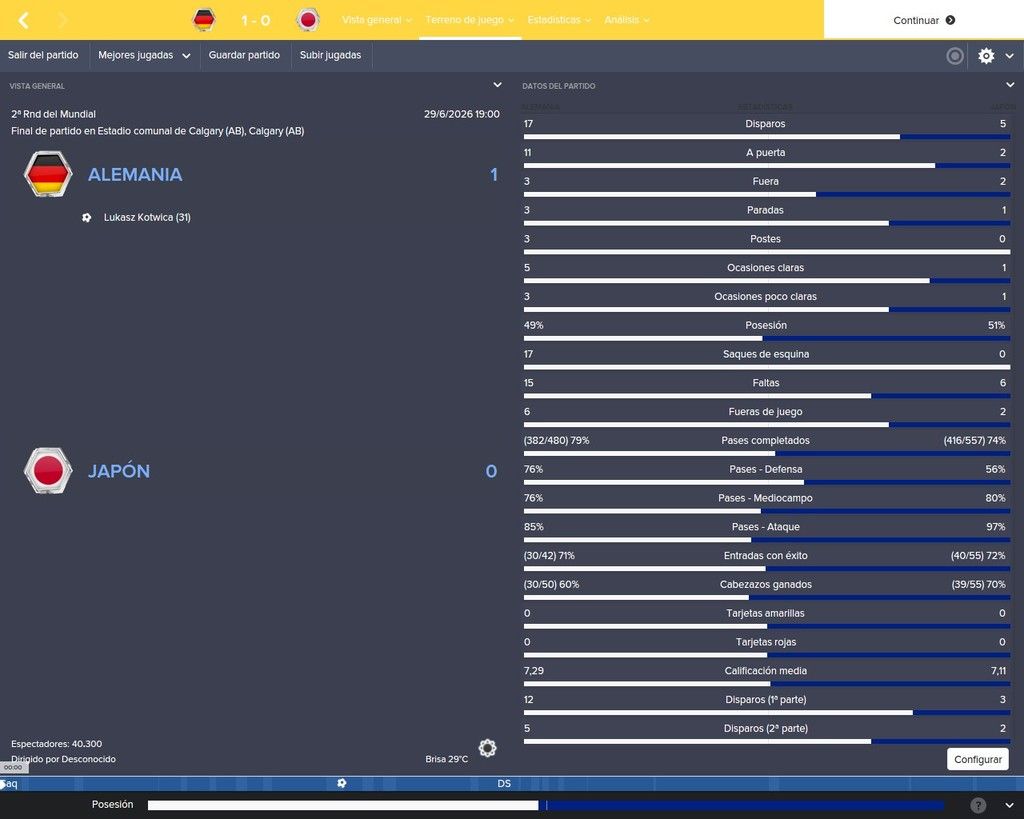Open Análisis tab menu
The height and width of the screenshot is (819, 1024).
[627, 20]
